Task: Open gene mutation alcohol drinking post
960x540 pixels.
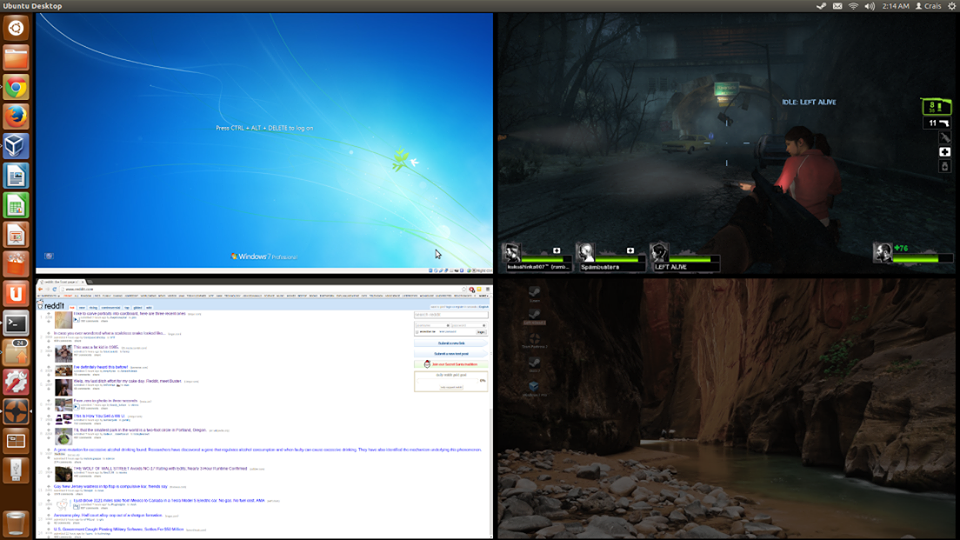Action: pyautogui.click(x=268, y=449)
